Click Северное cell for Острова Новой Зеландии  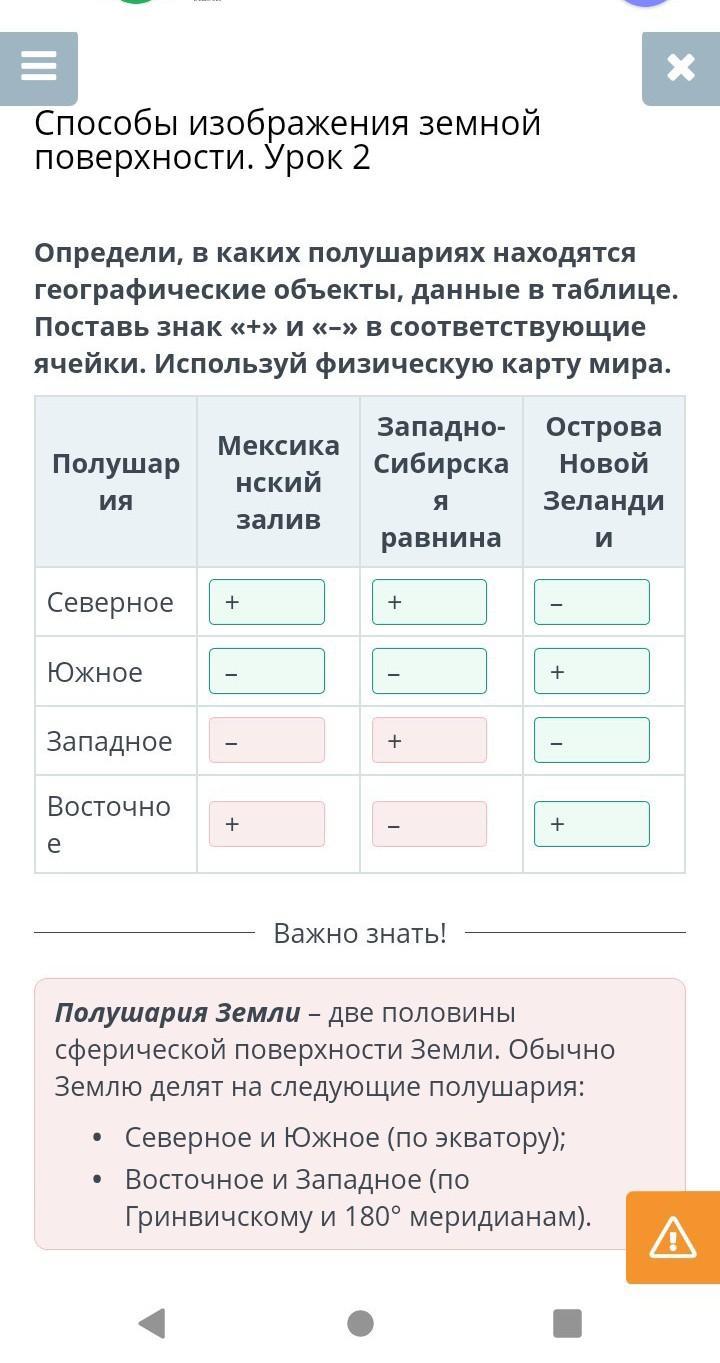click(x=591, y=602)
